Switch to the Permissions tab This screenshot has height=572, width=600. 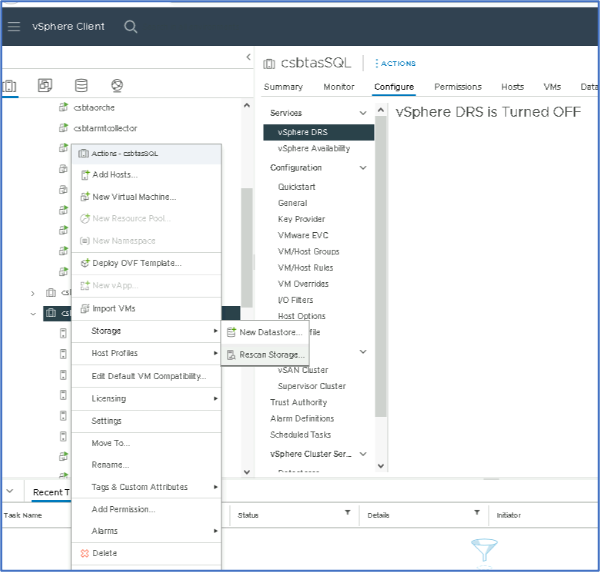[457, 87]
